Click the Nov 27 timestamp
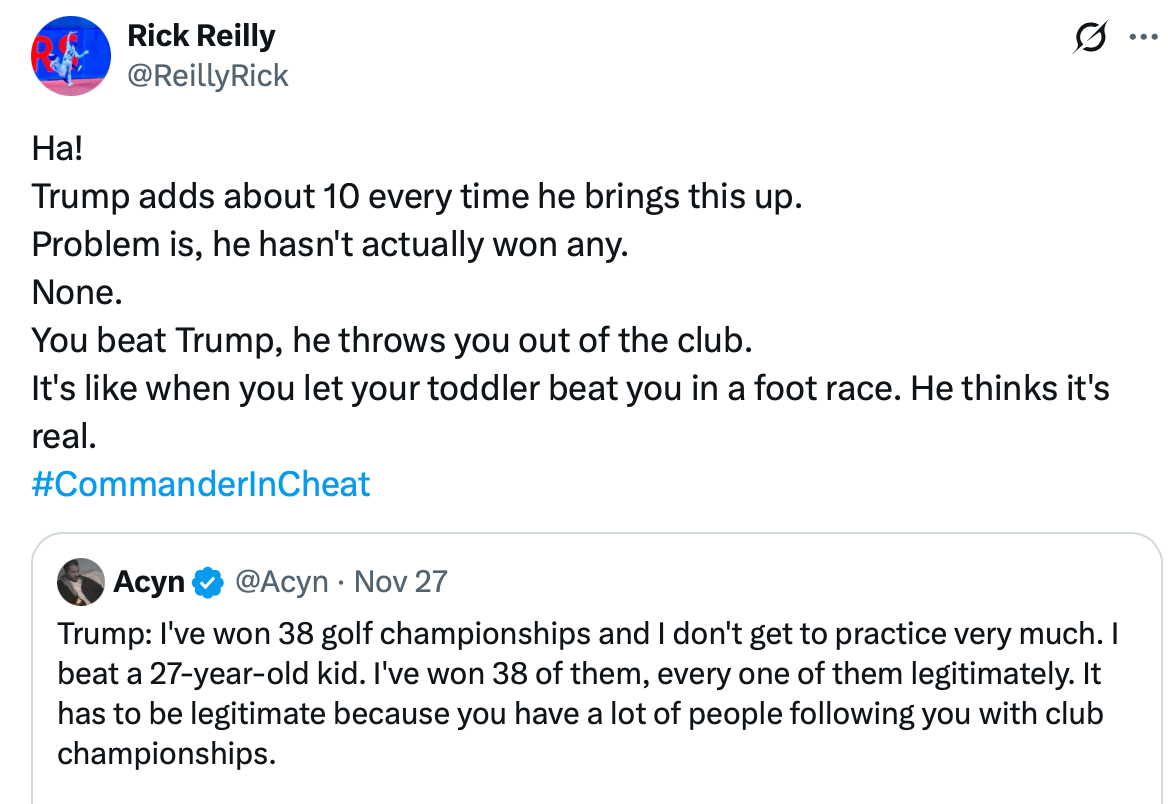The height and width of the screenshot is (804, 1168). pos(401,582)
